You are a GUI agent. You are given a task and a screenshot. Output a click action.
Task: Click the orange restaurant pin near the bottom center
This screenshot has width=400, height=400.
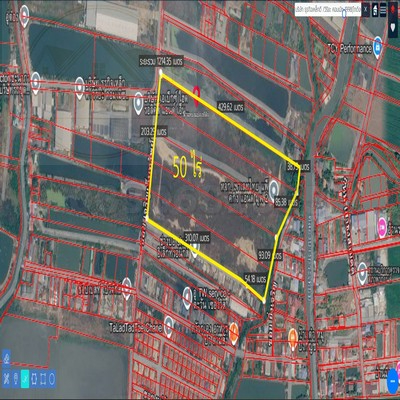(234, 333)
